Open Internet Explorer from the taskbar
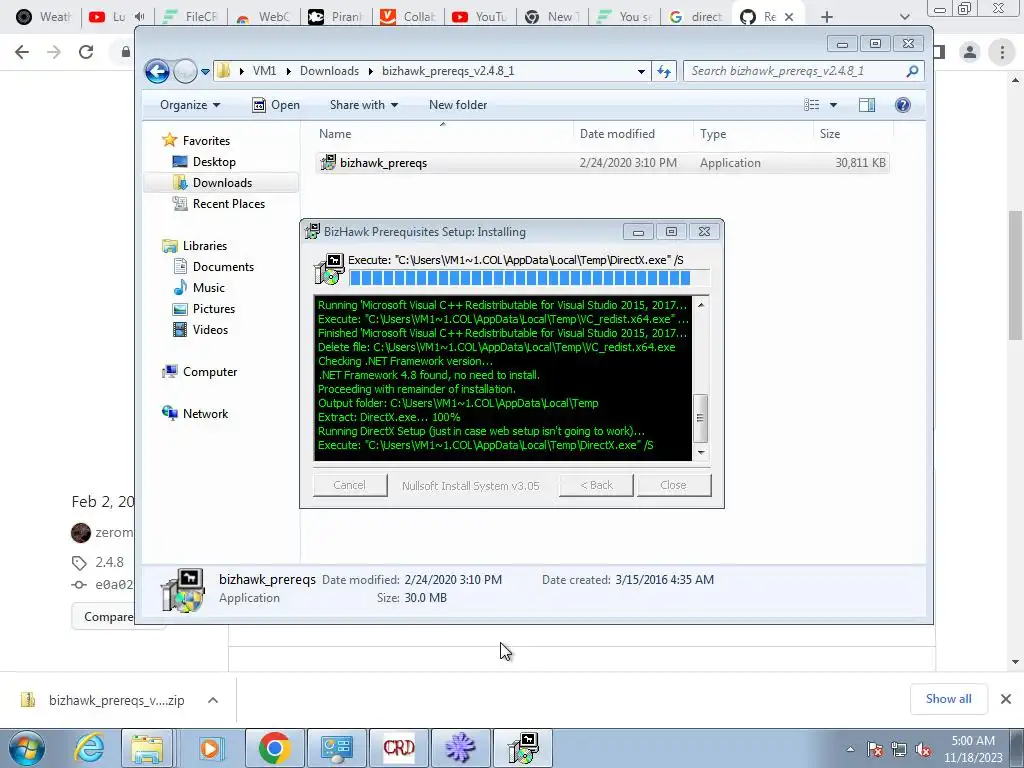1024x768 pixels. click(x=89, y=748)
